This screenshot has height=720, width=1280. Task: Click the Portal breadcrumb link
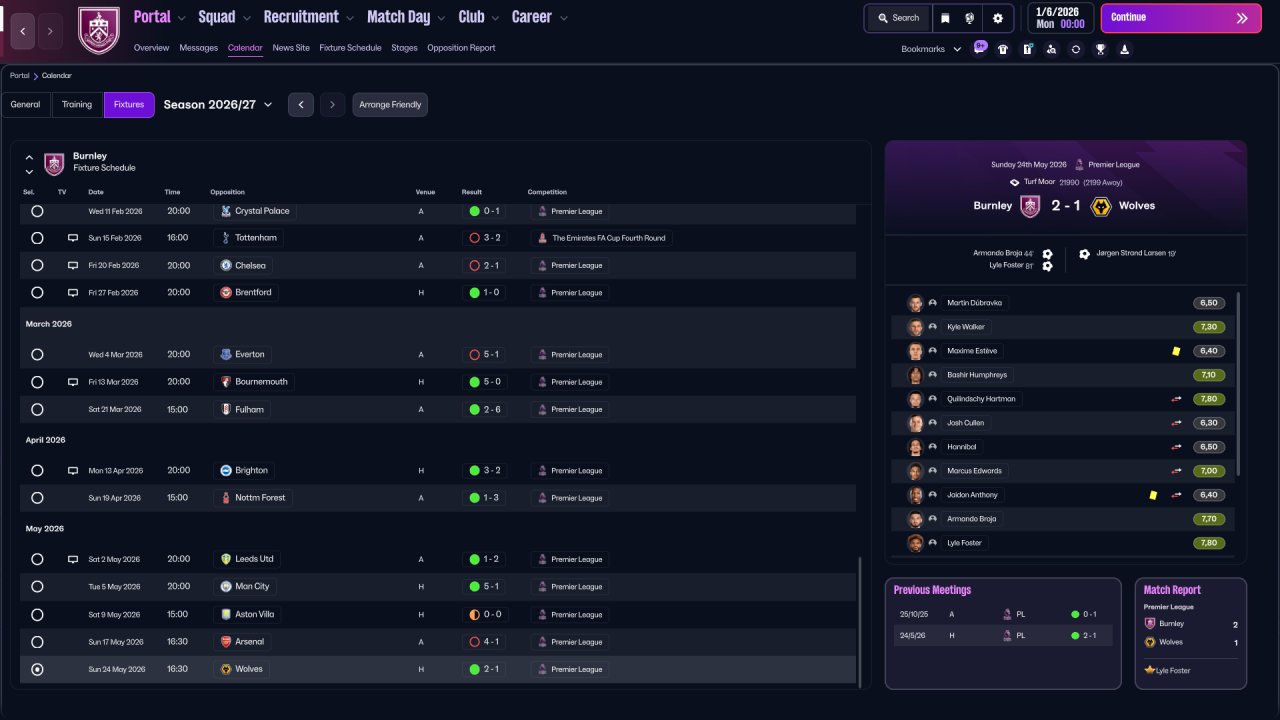click(19, 76)
